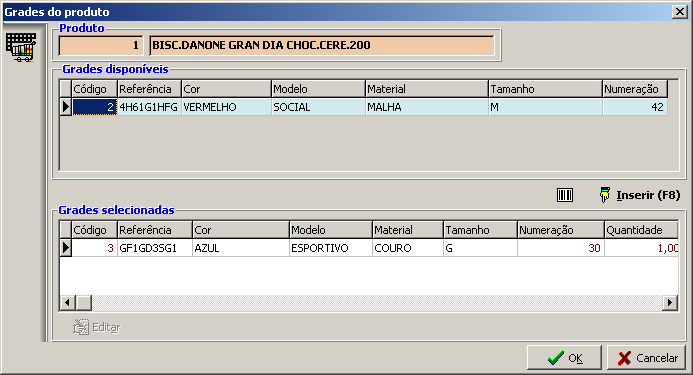Select the VERMELHO cell in available grades

tap(226, 107)
